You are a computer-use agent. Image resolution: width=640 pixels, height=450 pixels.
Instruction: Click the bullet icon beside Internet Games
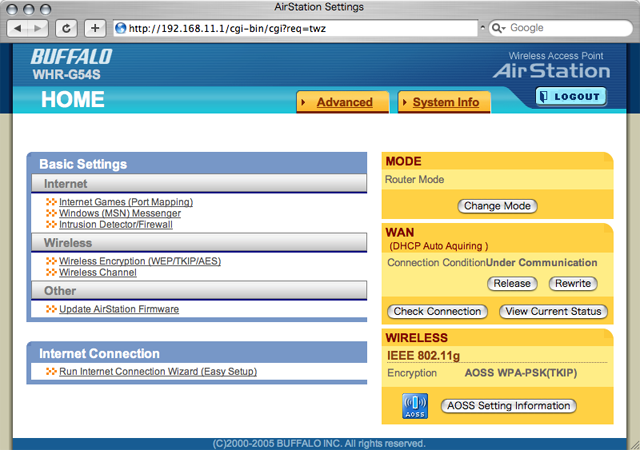coord(51,202)
